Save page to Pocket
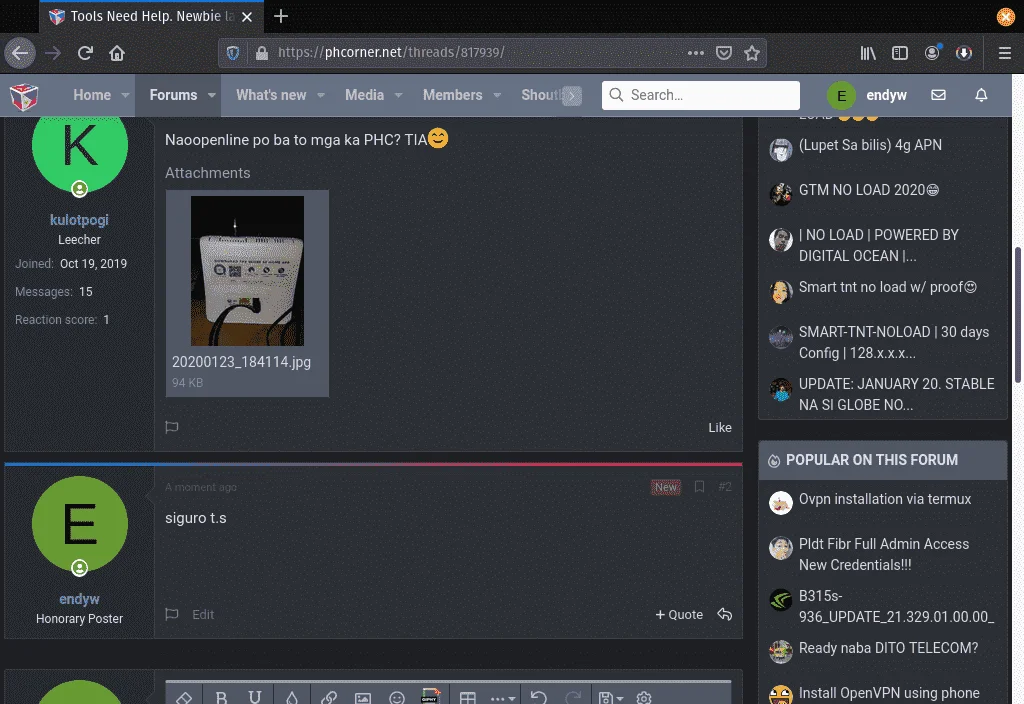The width and height of the screenshot is (1024, 704). pos(724,53)
